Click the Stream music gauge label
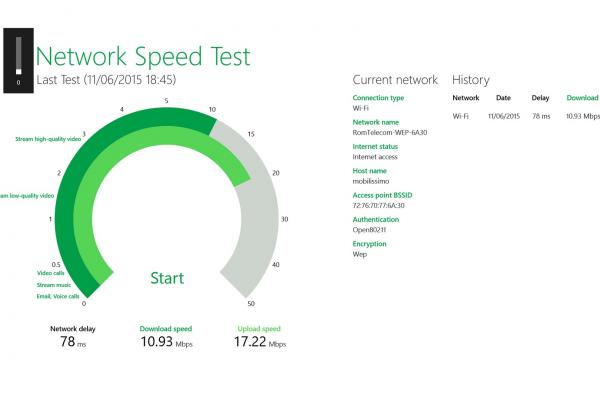Viewport: 600px width, 400px height. [54, 285]
